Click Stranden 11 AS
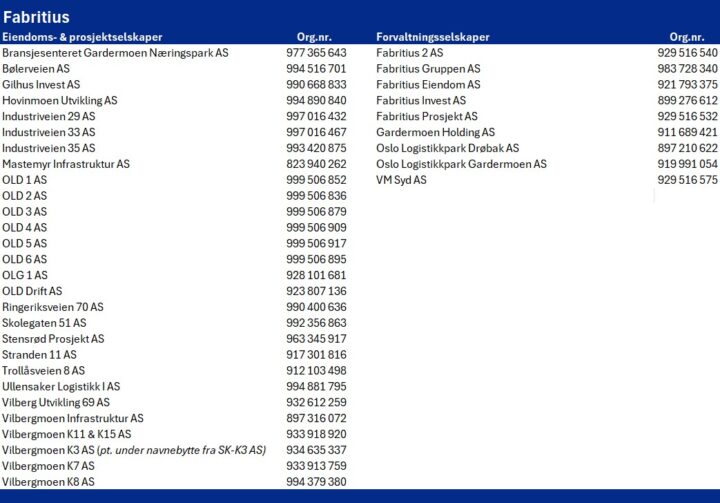 [x=39, y=355]
